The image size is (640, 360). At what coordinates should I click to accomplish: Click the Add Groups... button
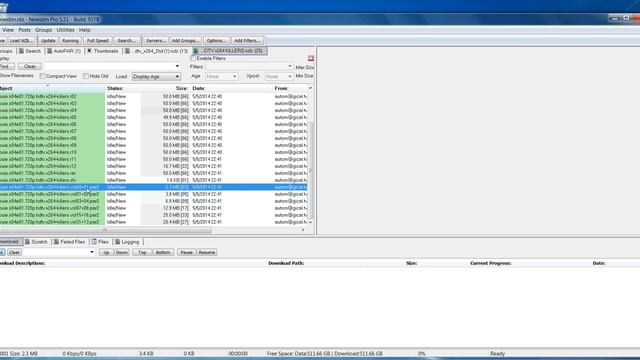(185, 41)
